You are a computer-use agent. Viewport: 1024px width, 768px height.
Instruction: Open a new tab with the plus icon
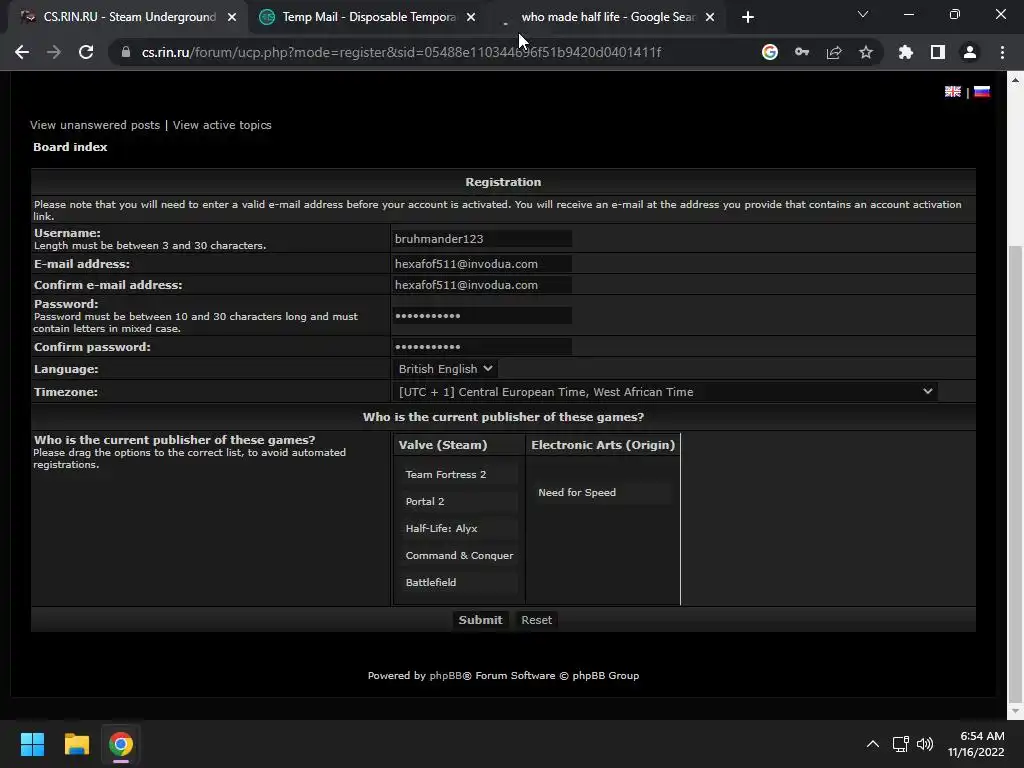coord(748,17)
